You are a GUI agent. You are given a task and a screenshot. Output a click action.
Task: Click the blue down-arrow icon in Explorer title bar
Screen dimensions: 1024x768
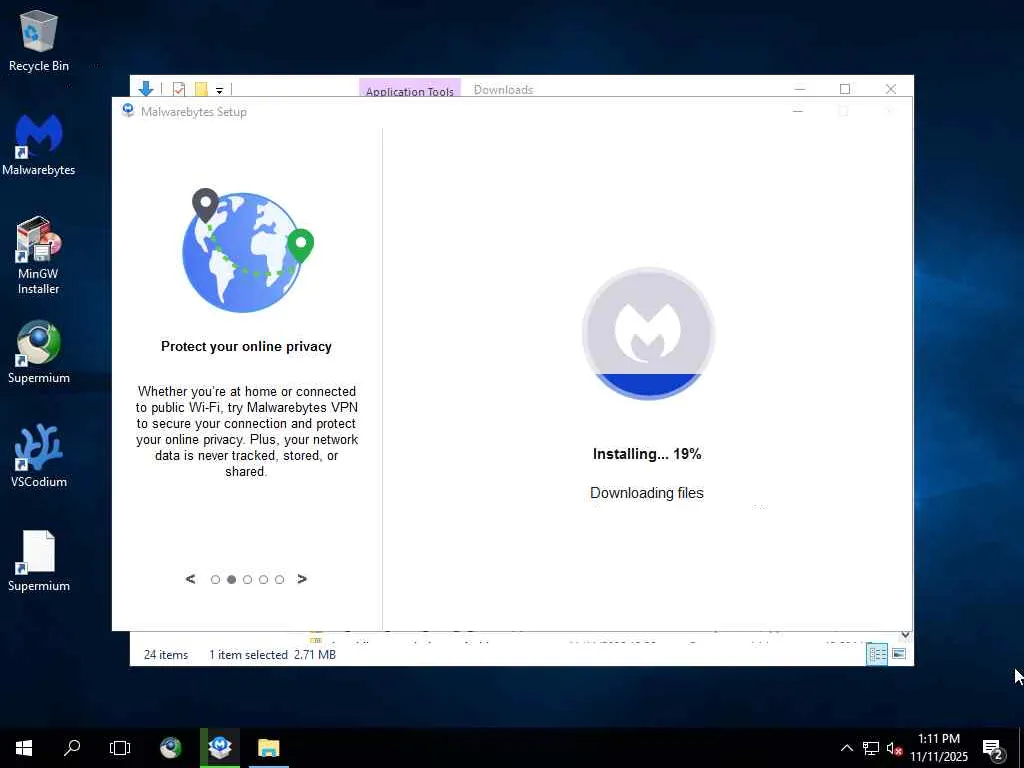point(146,89)
